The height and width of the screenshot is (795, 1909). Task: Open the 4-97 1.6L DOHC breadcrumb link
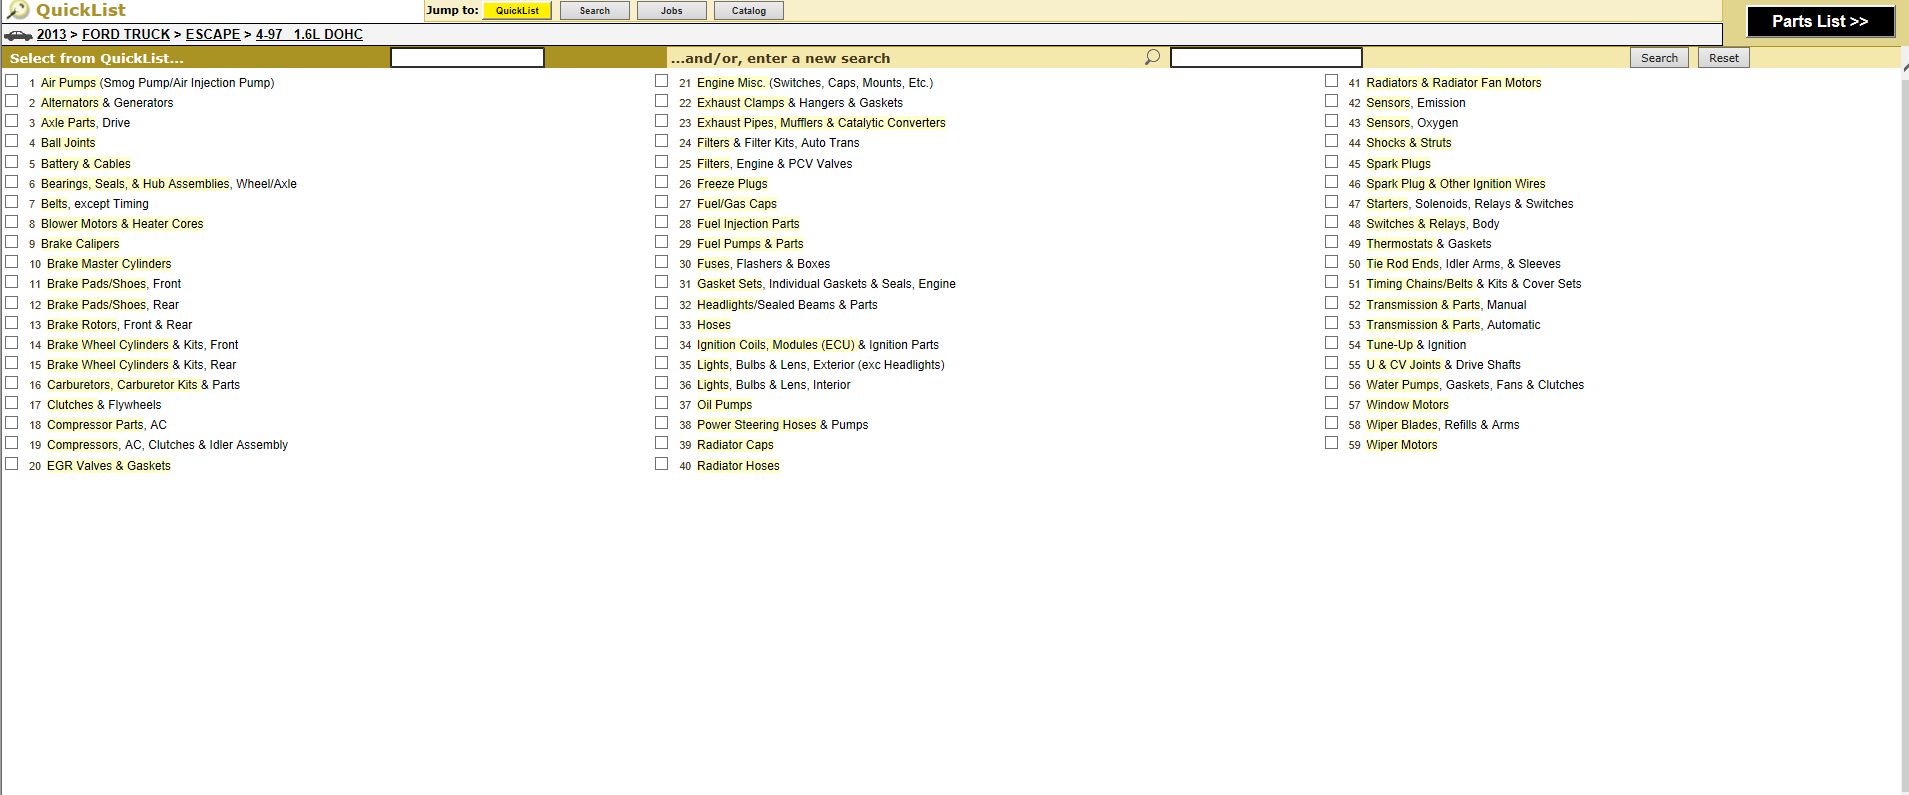(309, 34)
